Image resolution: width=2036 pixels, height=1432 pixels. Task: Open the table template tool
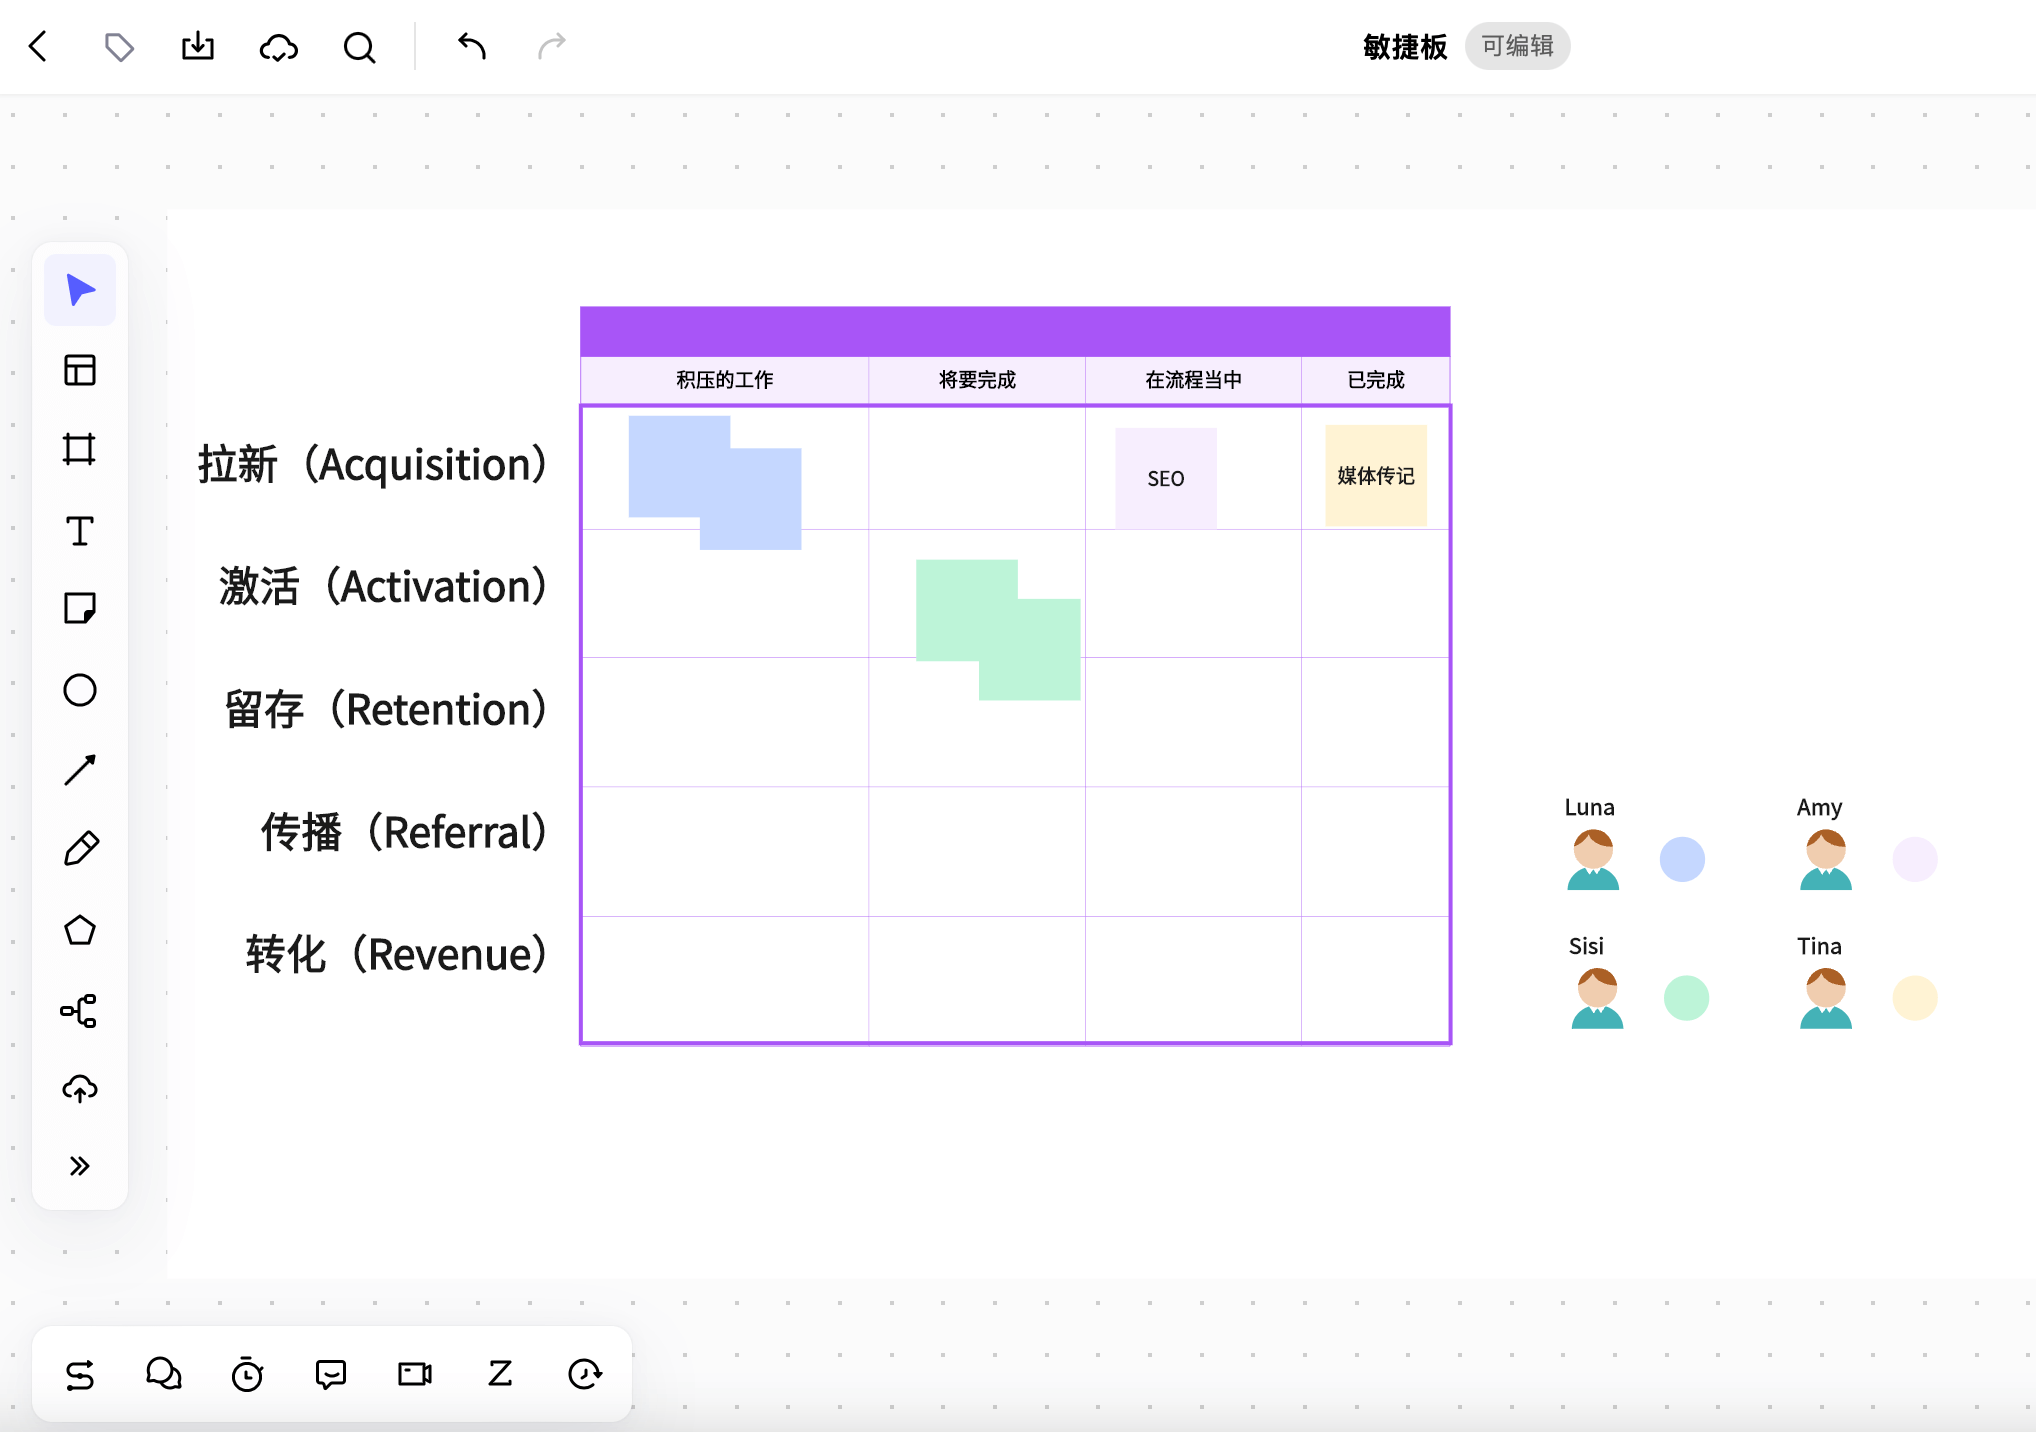(80, 370)
